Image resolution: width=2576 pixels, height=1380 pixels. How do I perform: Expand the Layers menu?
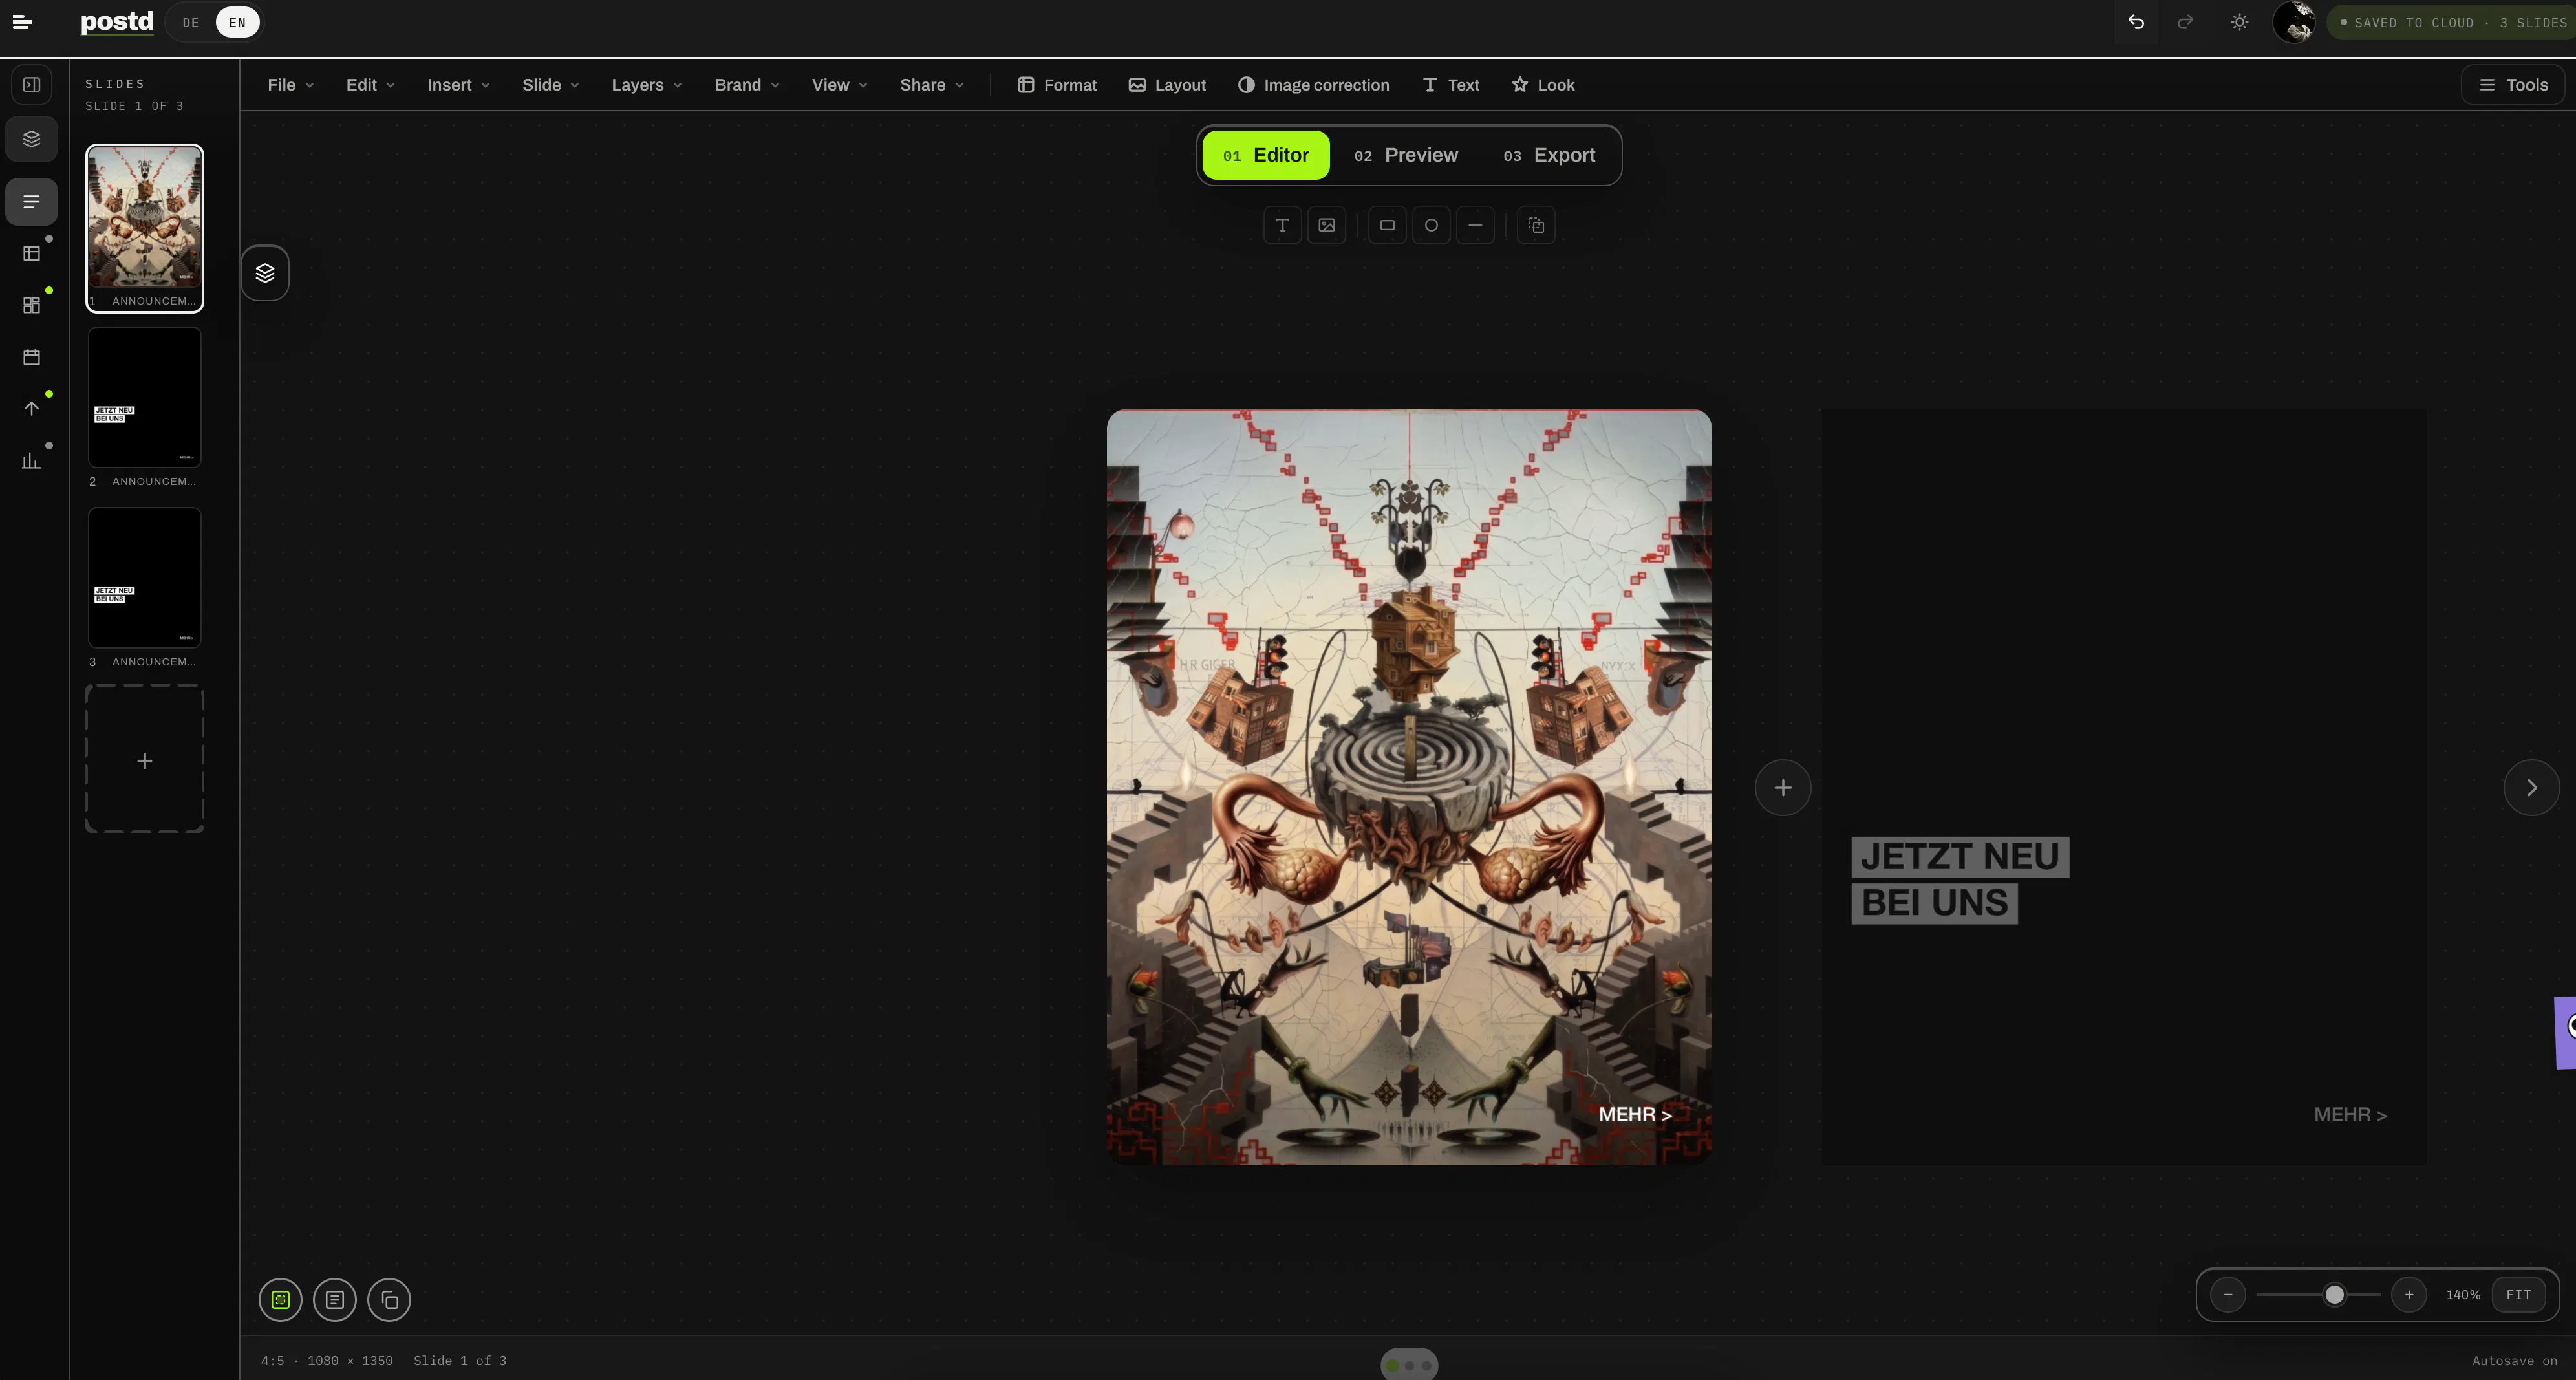pyautogui.click(x=646, y=85)
